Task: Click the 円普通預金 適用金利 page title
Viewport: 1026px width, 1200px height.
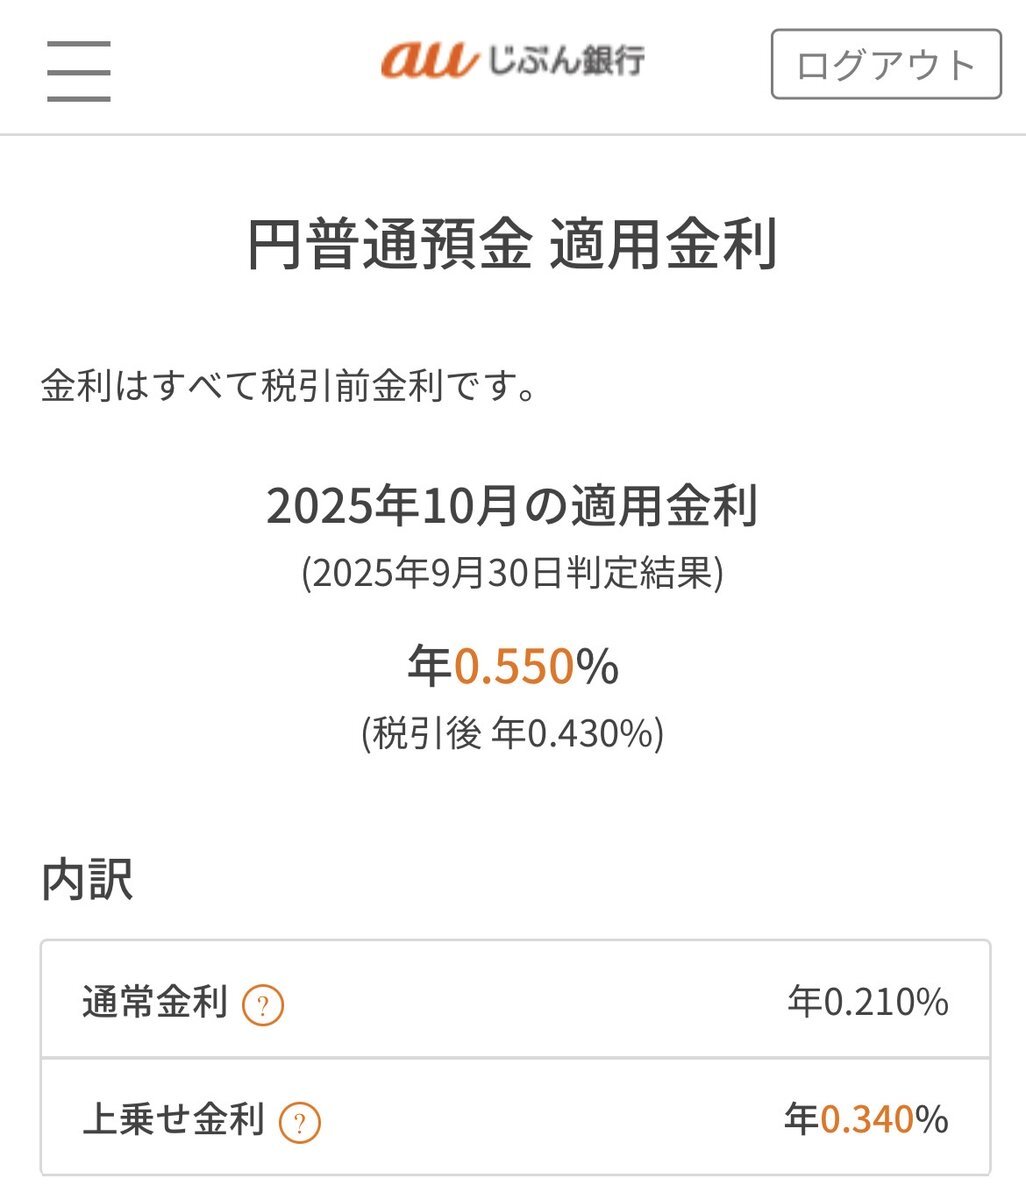Action: [x=512, y=245]
